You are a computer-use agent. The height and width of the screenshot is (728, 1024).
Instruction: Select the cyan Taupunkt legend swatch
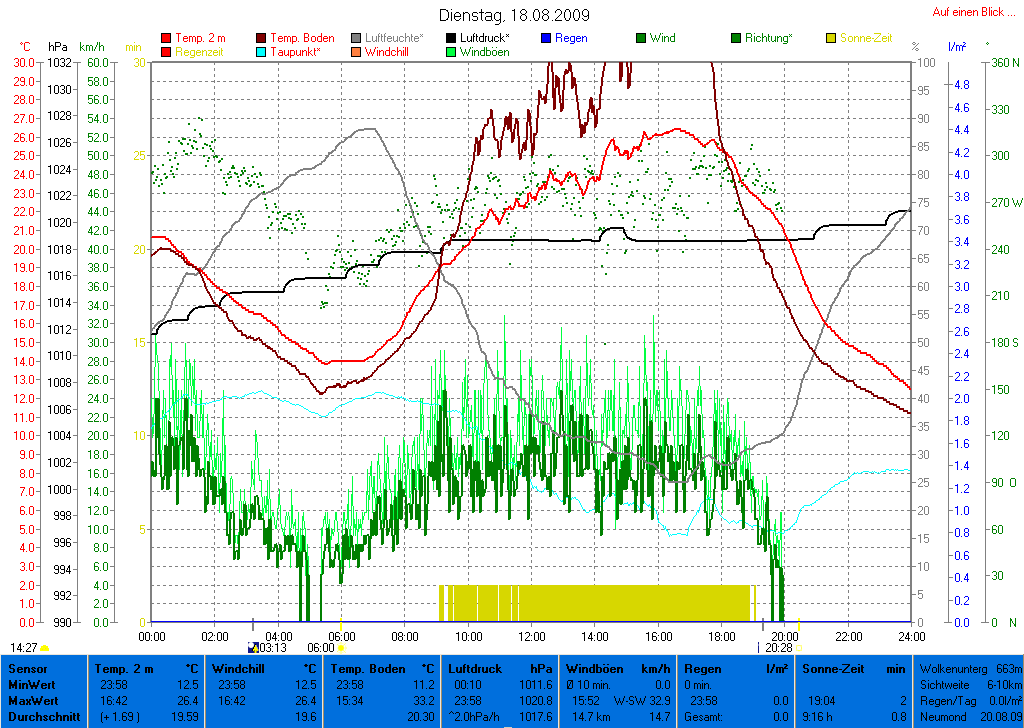[x=262, y=52]
